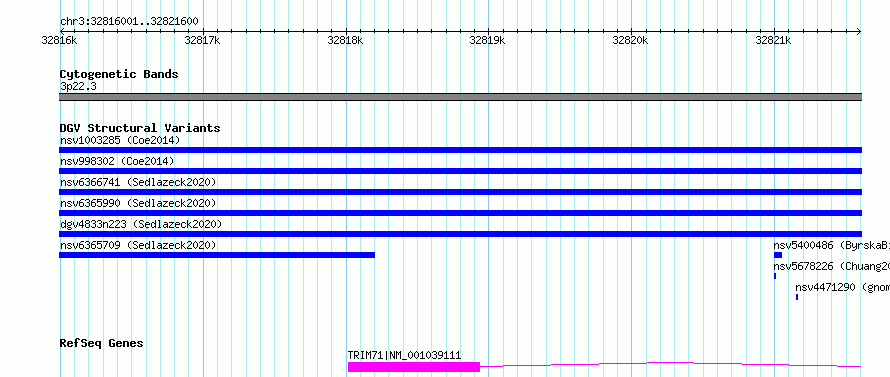Image resolution: width=890 pixels, height=377 pixels.
Task: Click the short blue bar for nsv6365709
Action: coord(217,255)
